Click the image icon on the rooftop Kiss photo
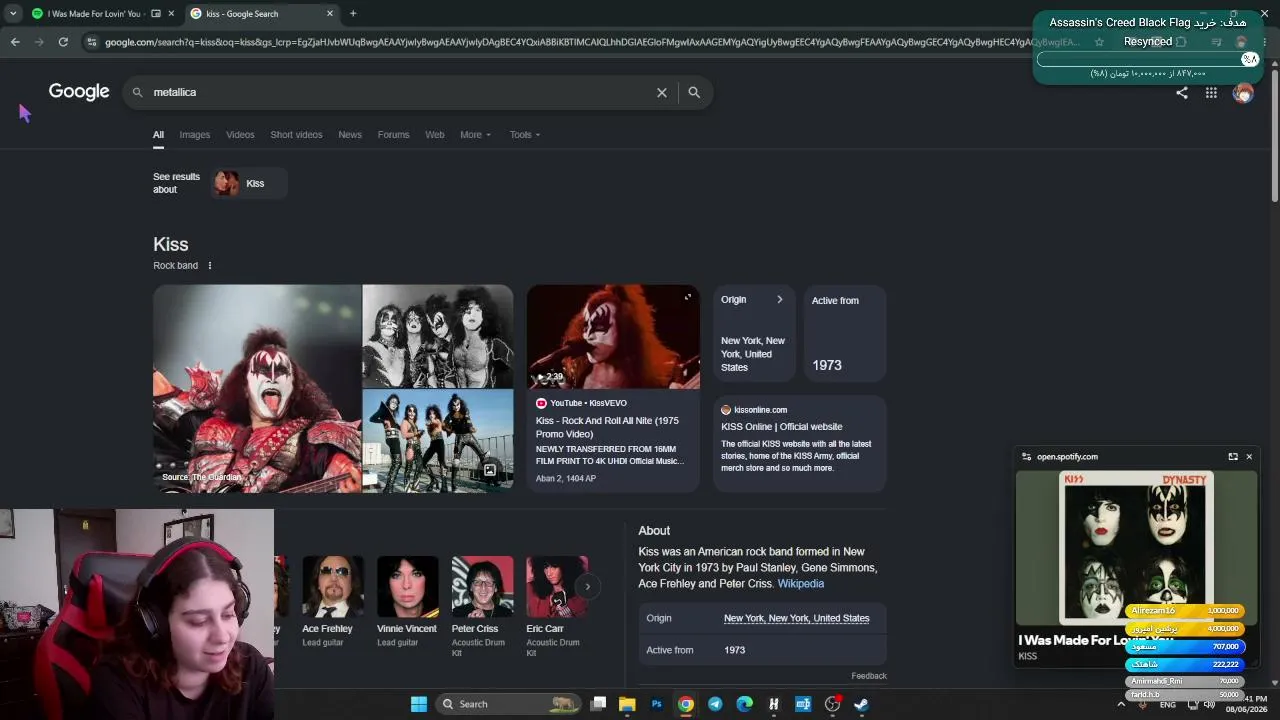 490,470
